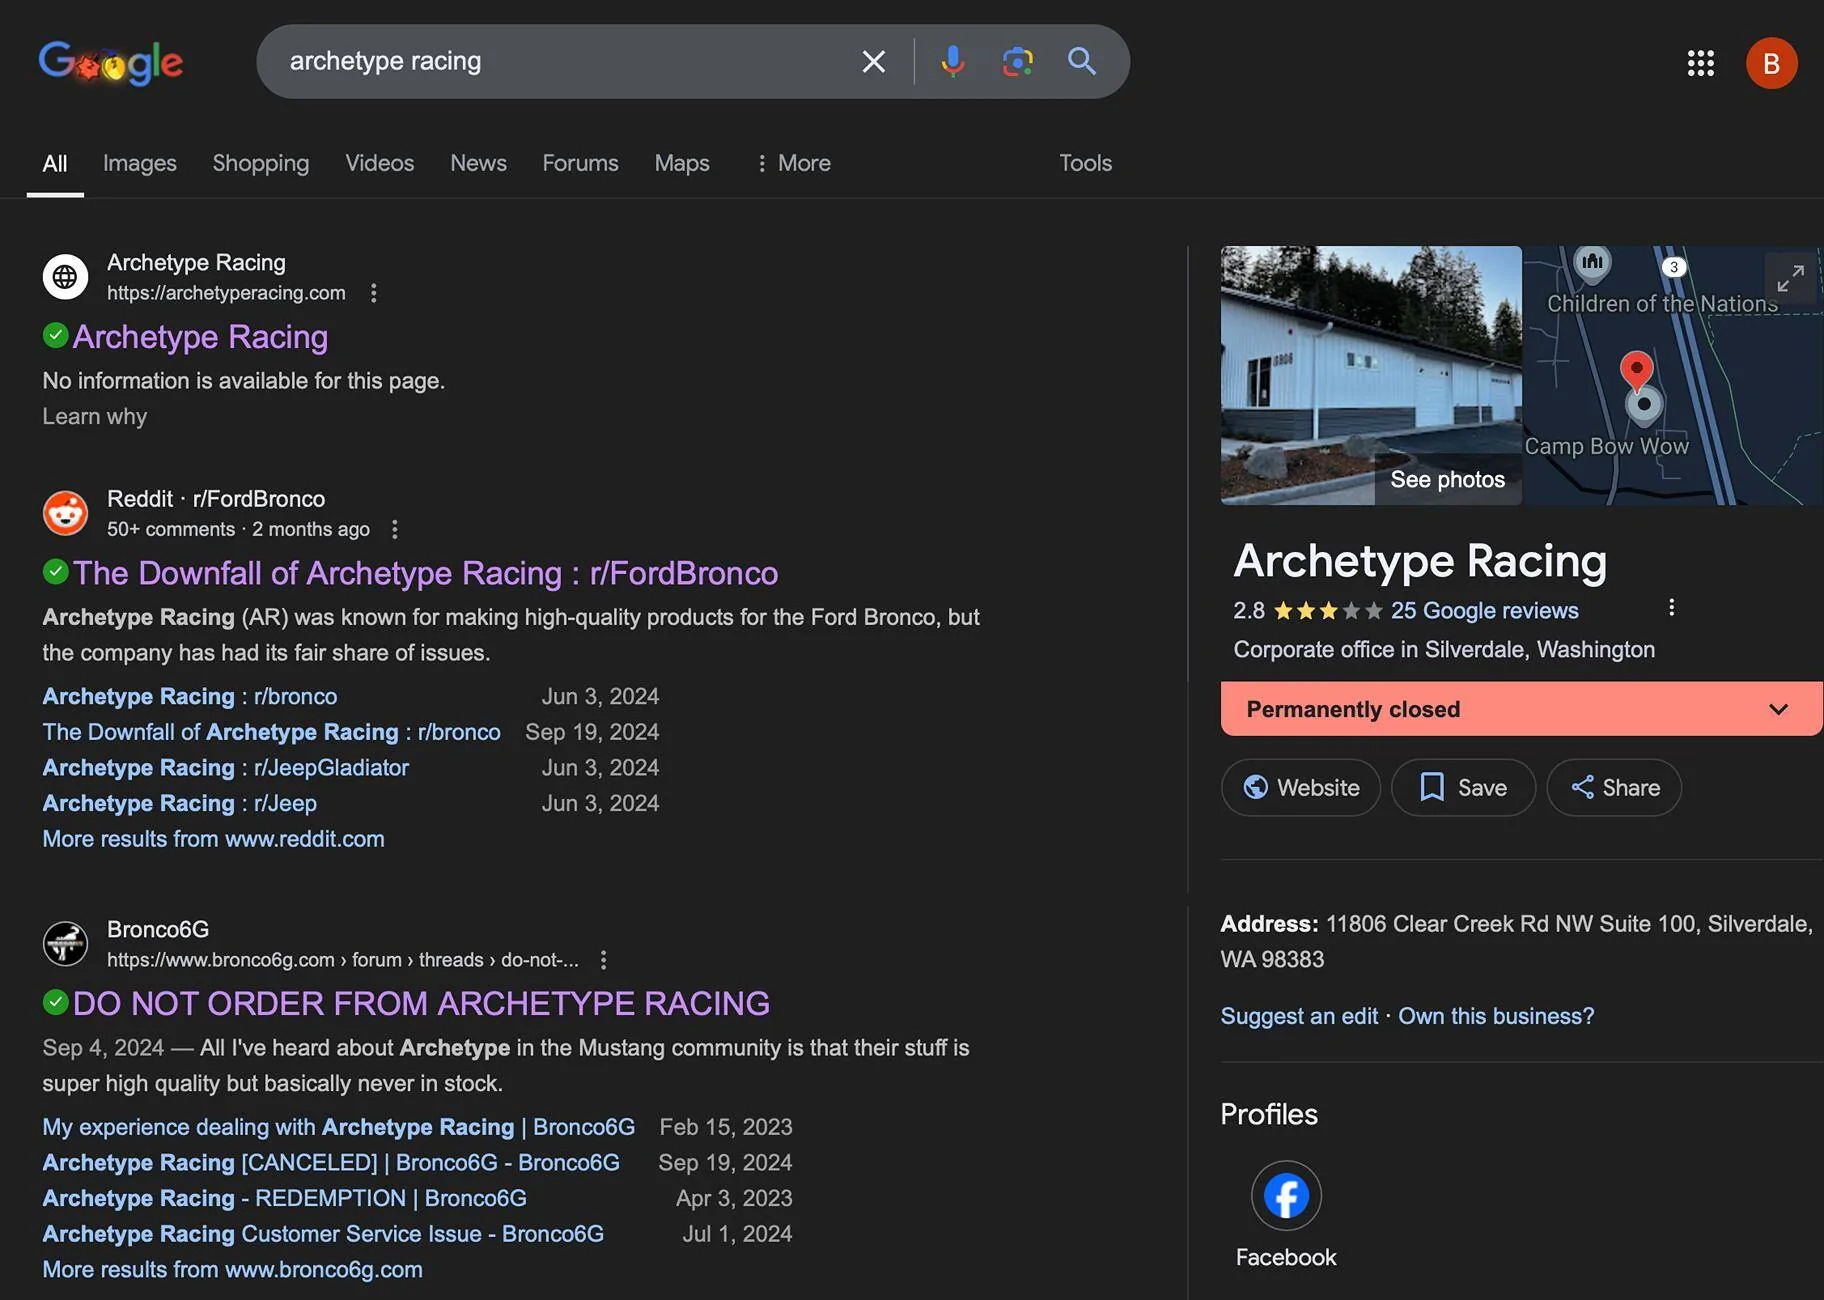Open options menu for archetyperacing.com result
1824x1300 pixels.
click(373, 293)
